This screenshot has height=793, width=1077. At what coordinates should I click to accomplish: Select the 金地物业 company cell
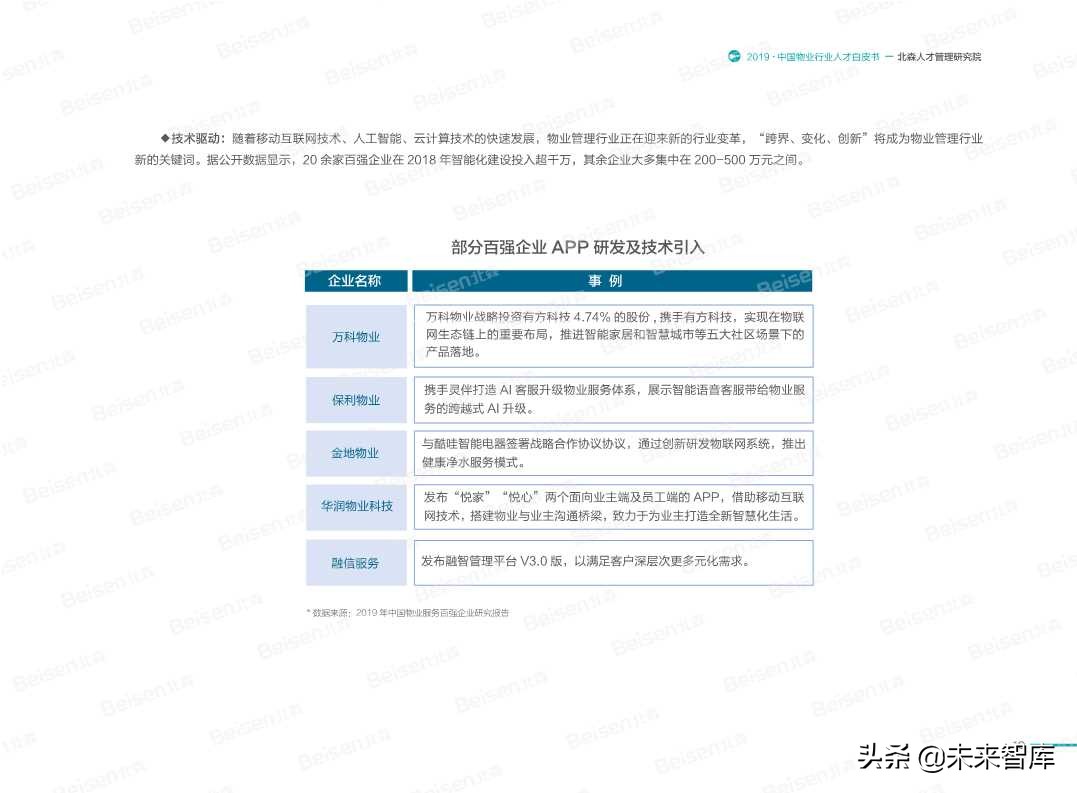point(355,453)
